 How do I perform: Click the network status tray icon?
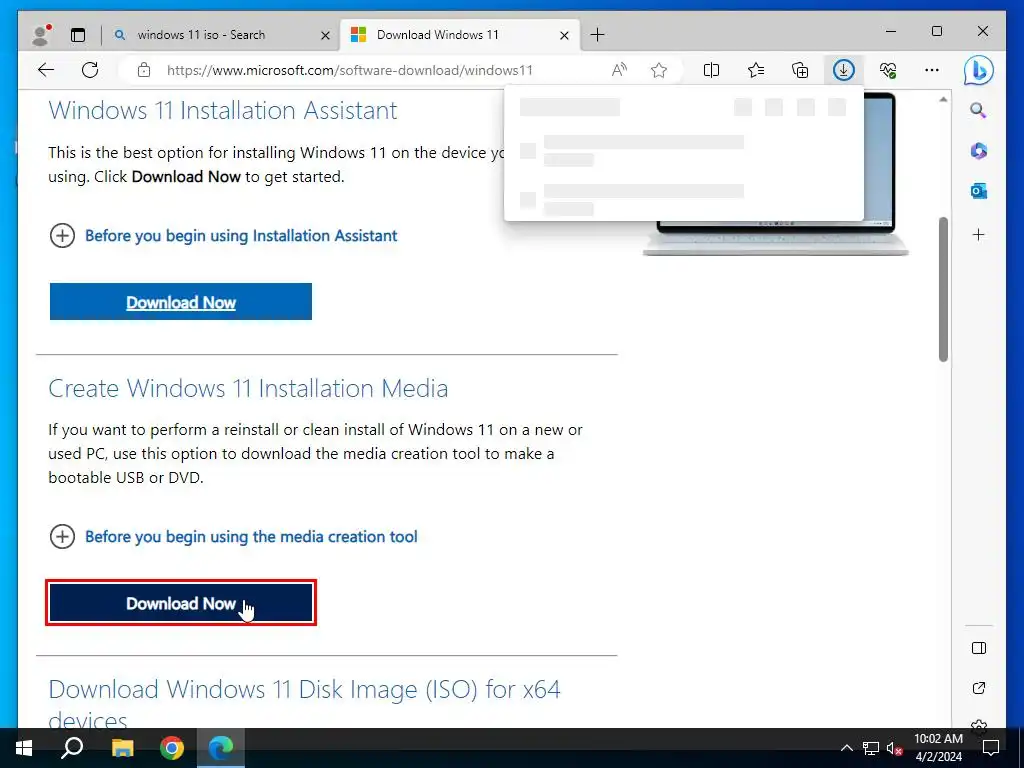pos(871,748)
